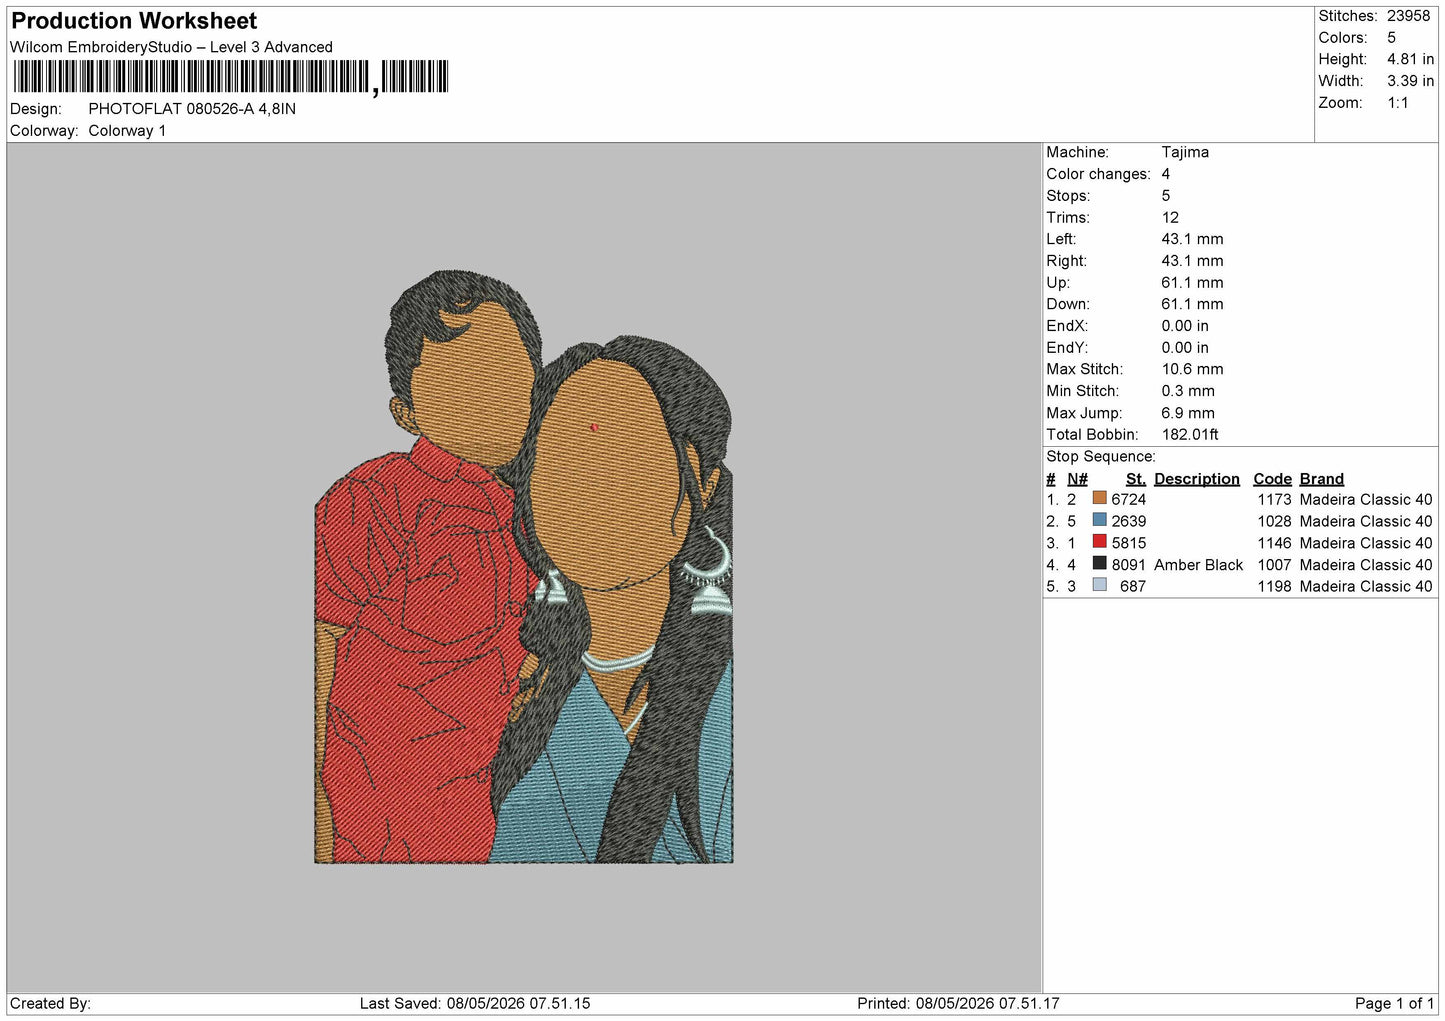This screenshot has width=1445, height=1021.
Task: Click machine value "Tajima"
Action: point(1185,152)
